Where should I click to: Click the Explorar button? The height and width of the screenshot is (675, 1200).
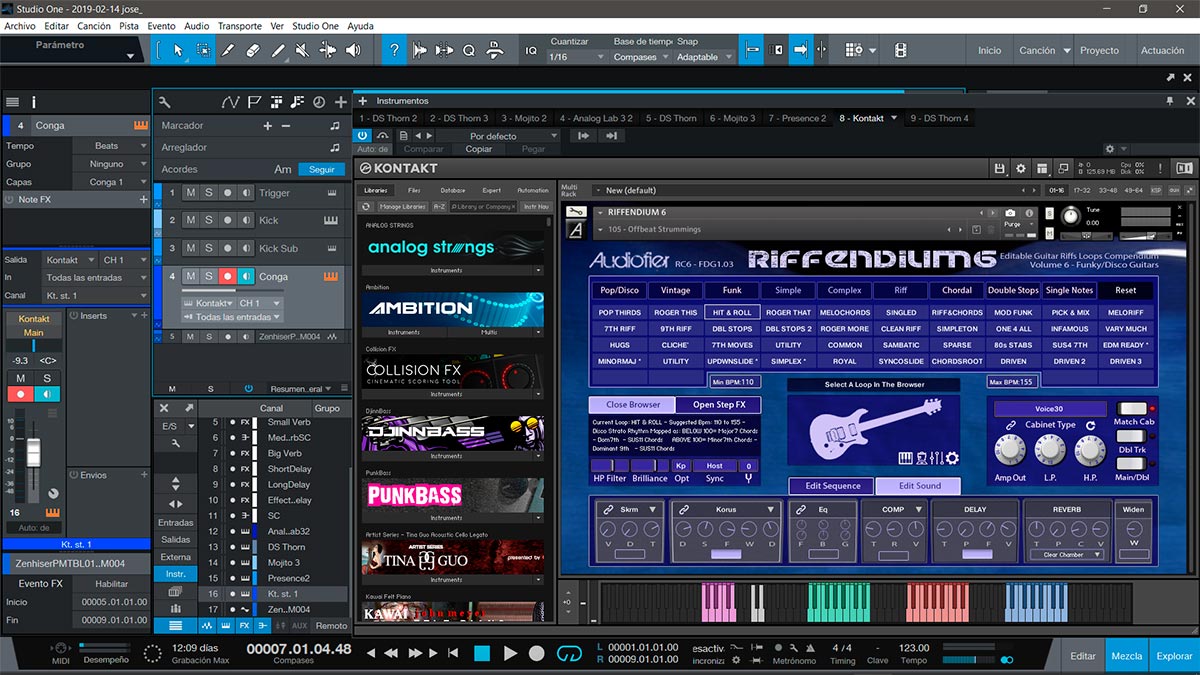click(x=1174, y=656)
